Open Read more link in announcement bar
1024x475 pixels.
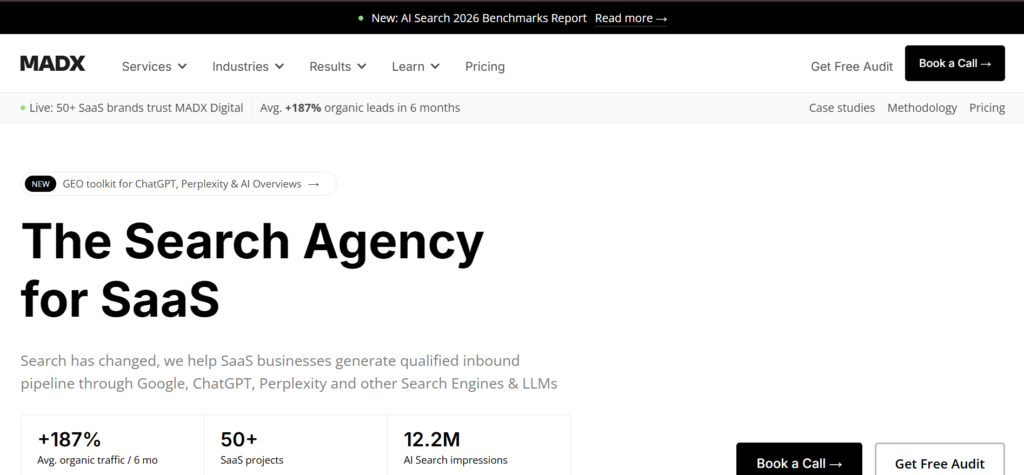click(x=631, y=18)
